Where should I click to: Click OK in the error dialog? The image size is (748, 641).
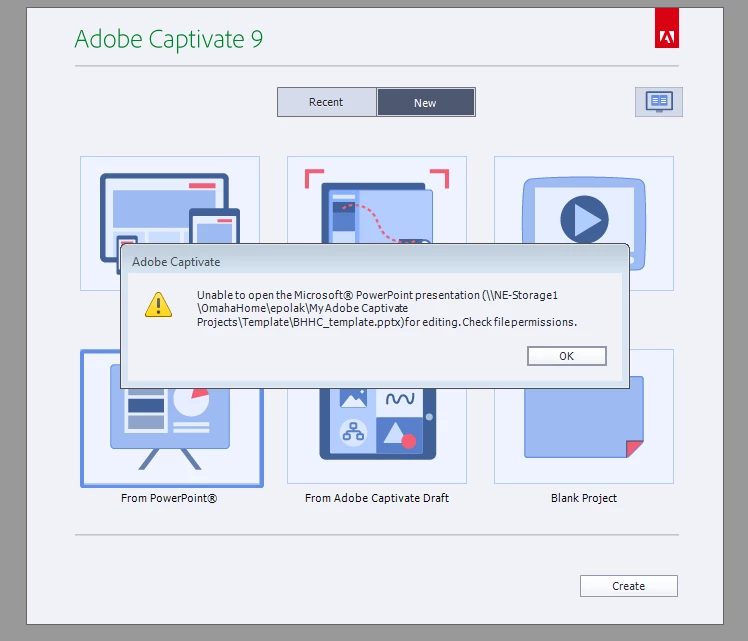tap(566, 356)
